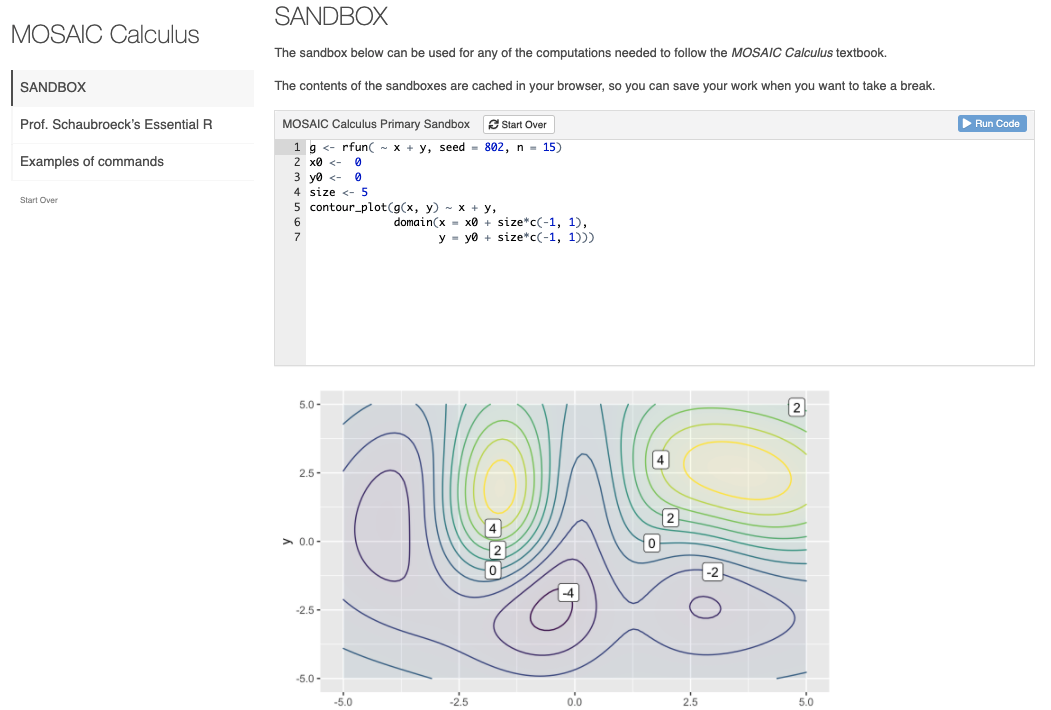Click the SANDBOX page heading
The height and width of the screenshot is (710, 1051).
331,16
